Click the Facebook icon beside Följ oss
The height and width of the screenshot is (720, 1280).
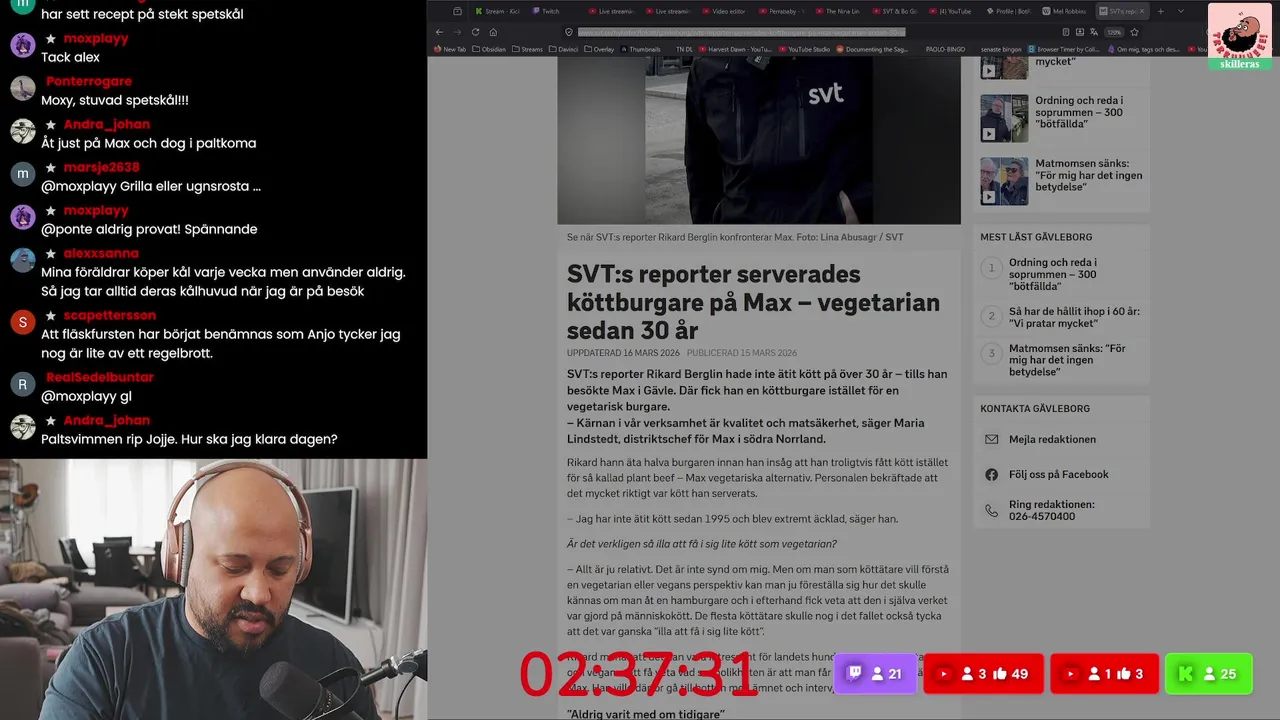click(992, 474)
